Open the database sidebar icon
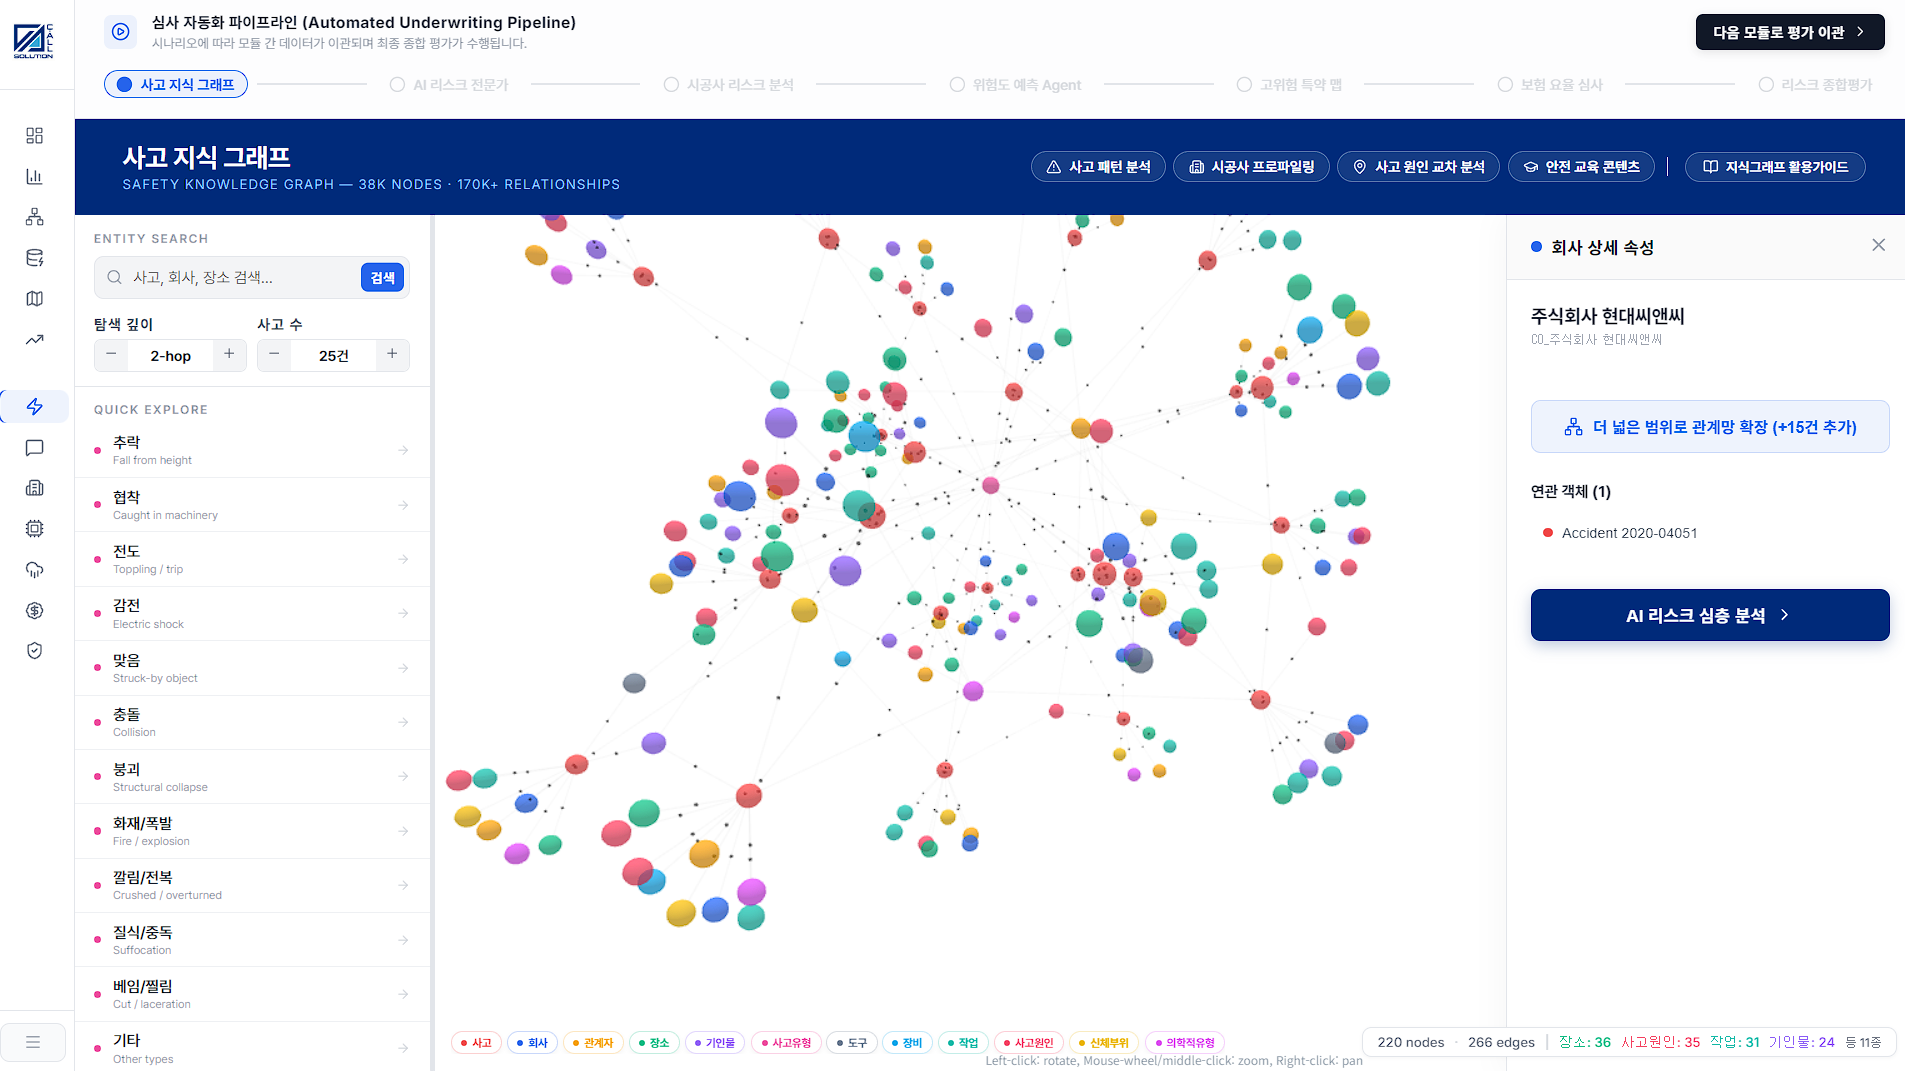1905x1071 pixels. (x=35, y=258)
